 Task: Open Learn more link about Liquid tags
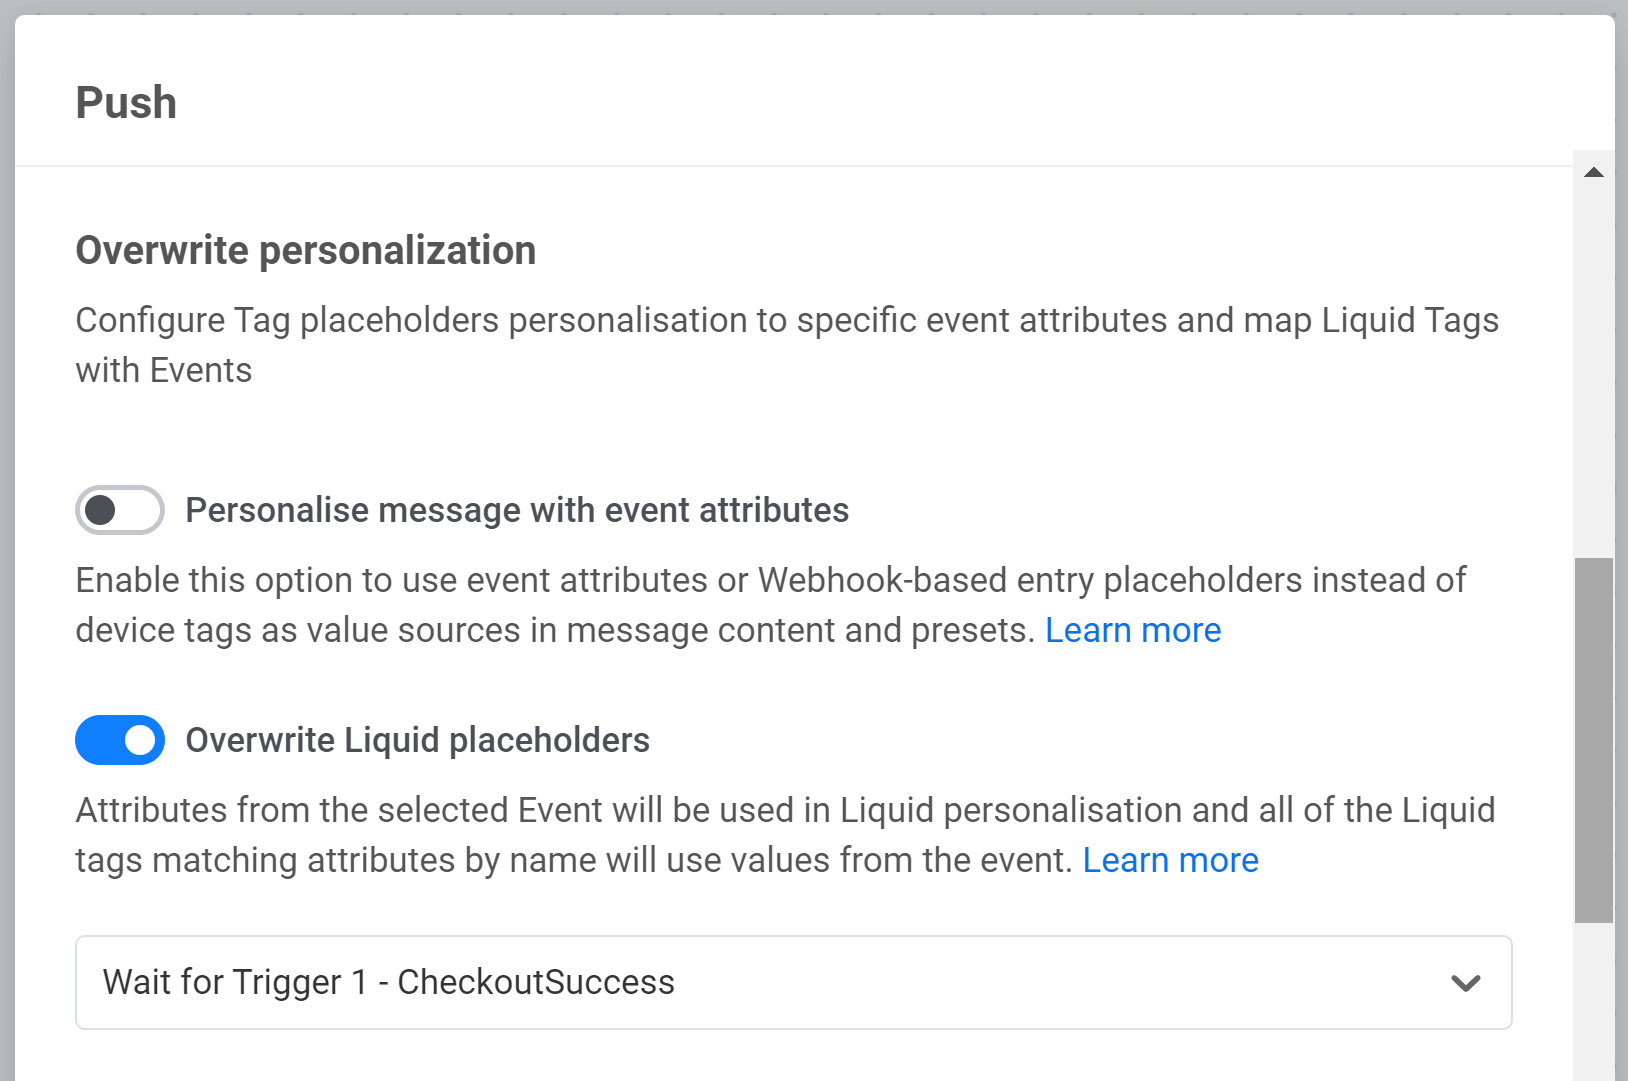click(1170, 860)
